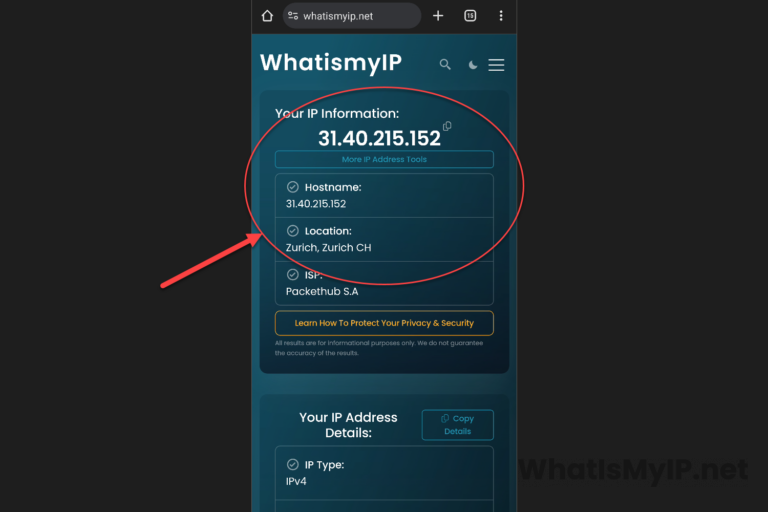Image resolution: width=768 pixels, height=512 pixels.
Task: Click the check icon beside Hostname
Action: (x=292, y=187)
